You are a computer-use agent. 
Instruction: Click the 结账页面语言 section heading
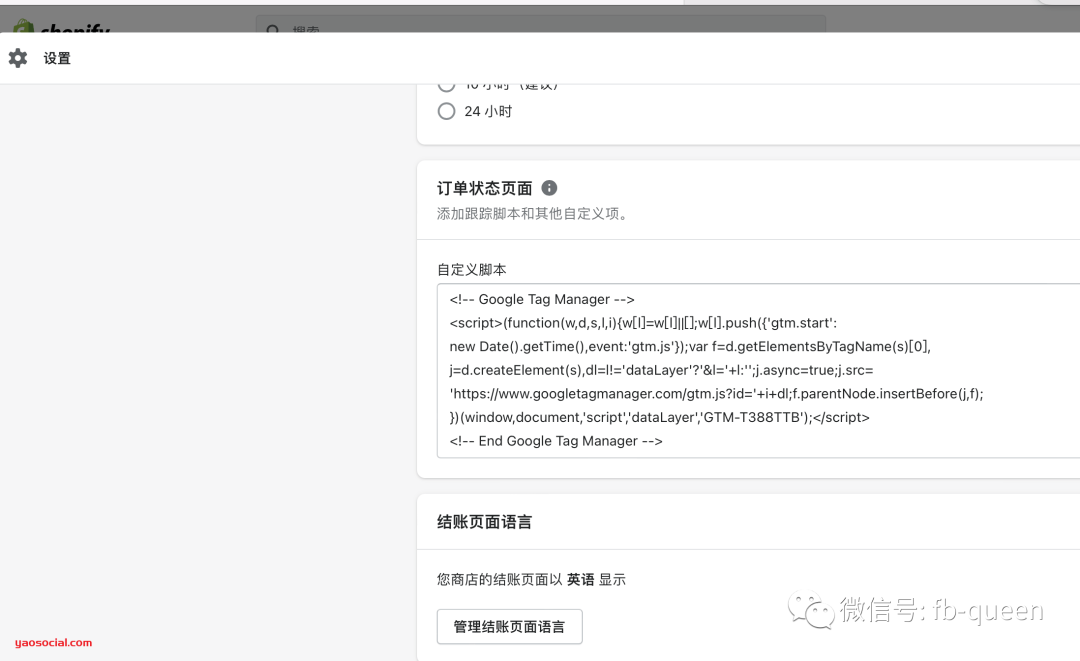point(486,521)
